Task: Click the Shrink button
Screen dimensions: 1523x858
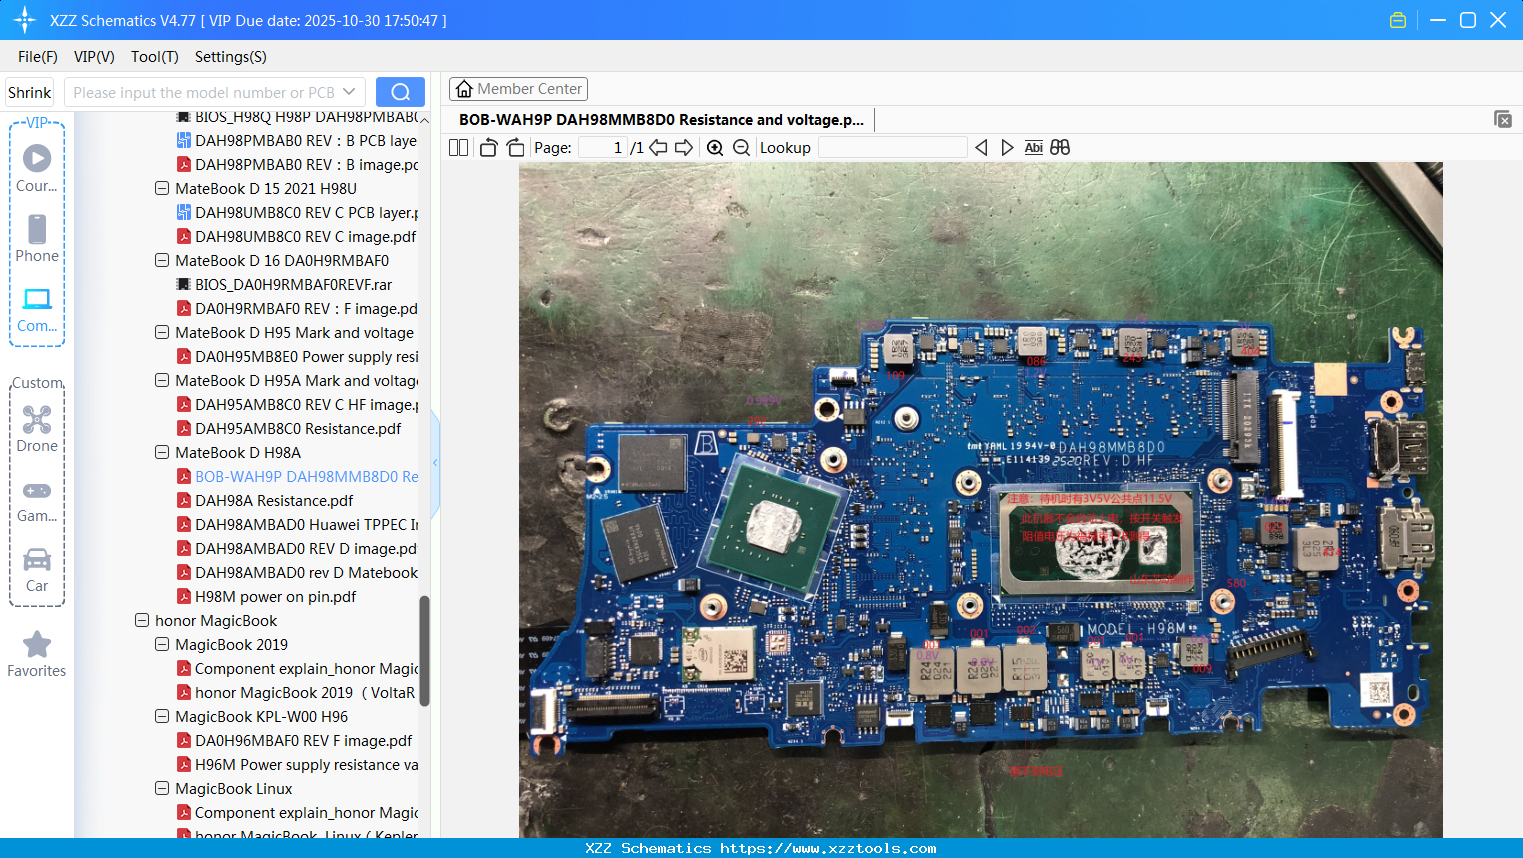Action: point(29,92)
